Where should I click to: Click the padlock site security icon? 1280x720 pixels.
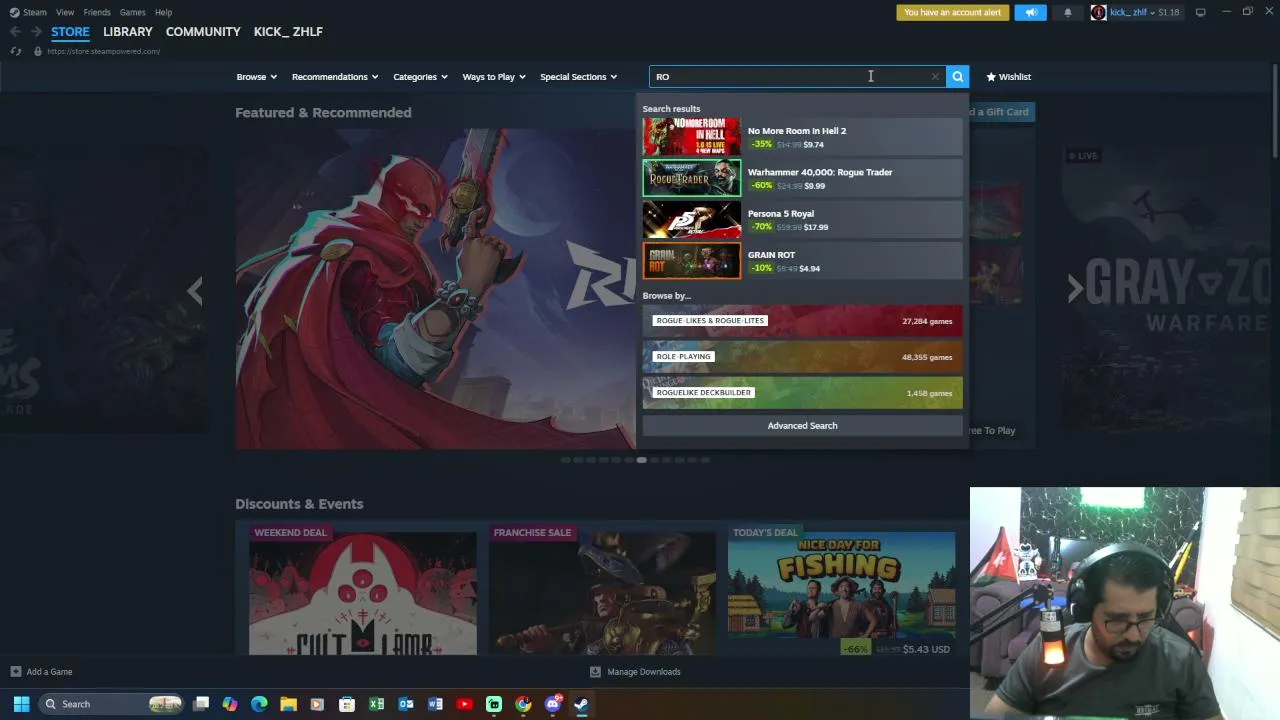[37, 51]
